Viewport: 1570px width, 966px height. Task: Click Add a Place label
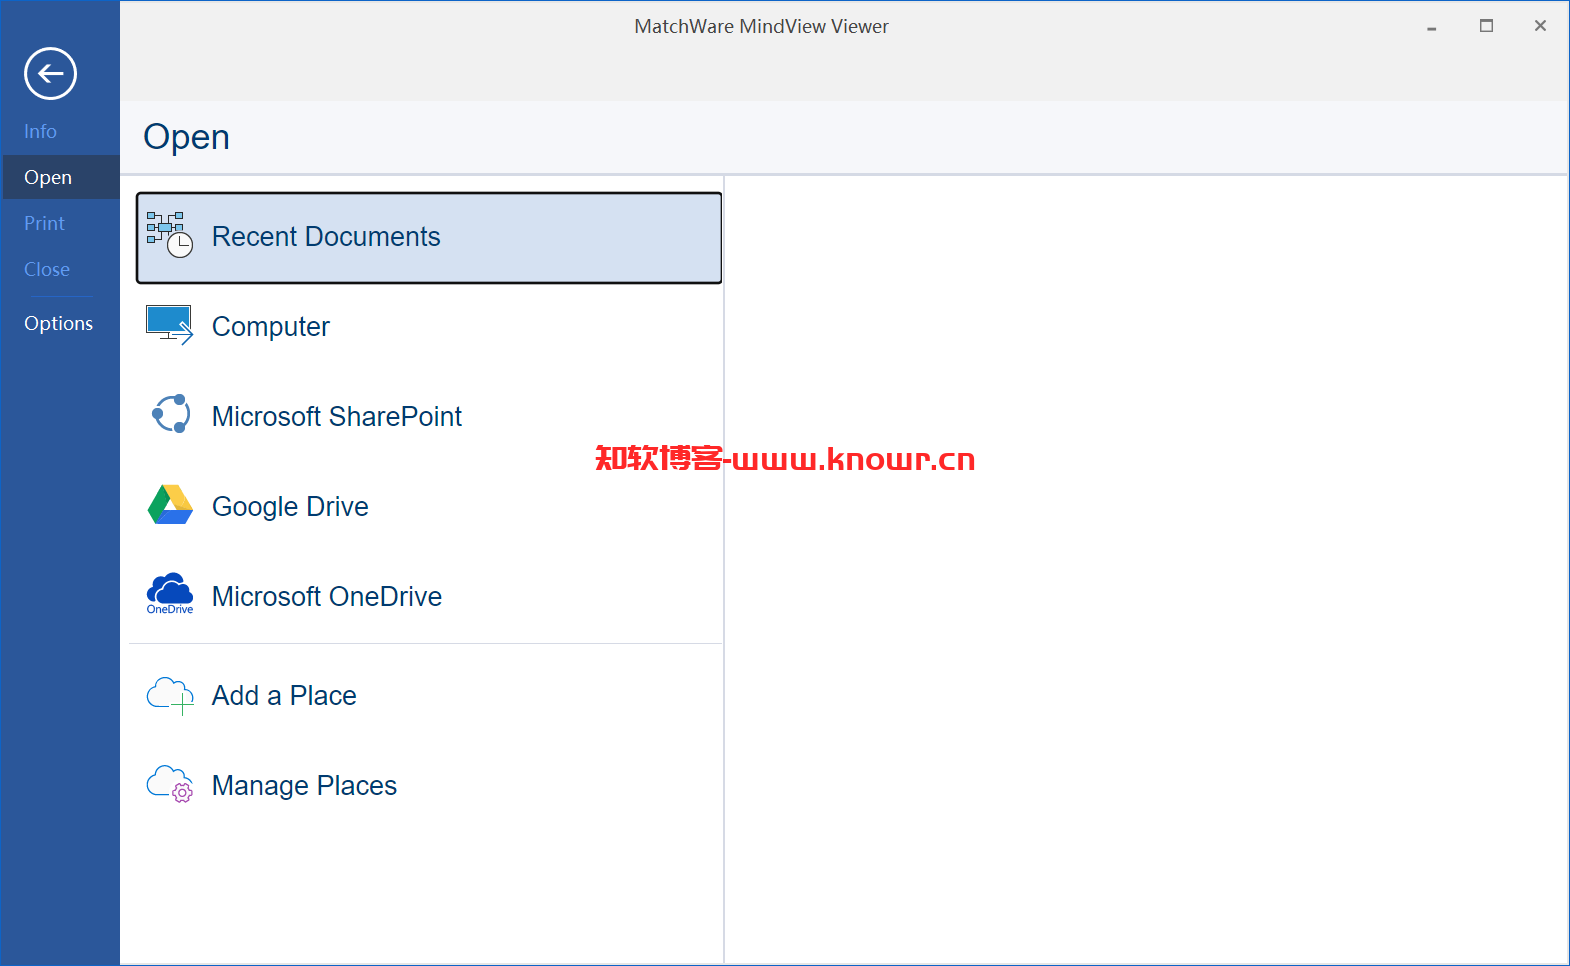[284, 696]
